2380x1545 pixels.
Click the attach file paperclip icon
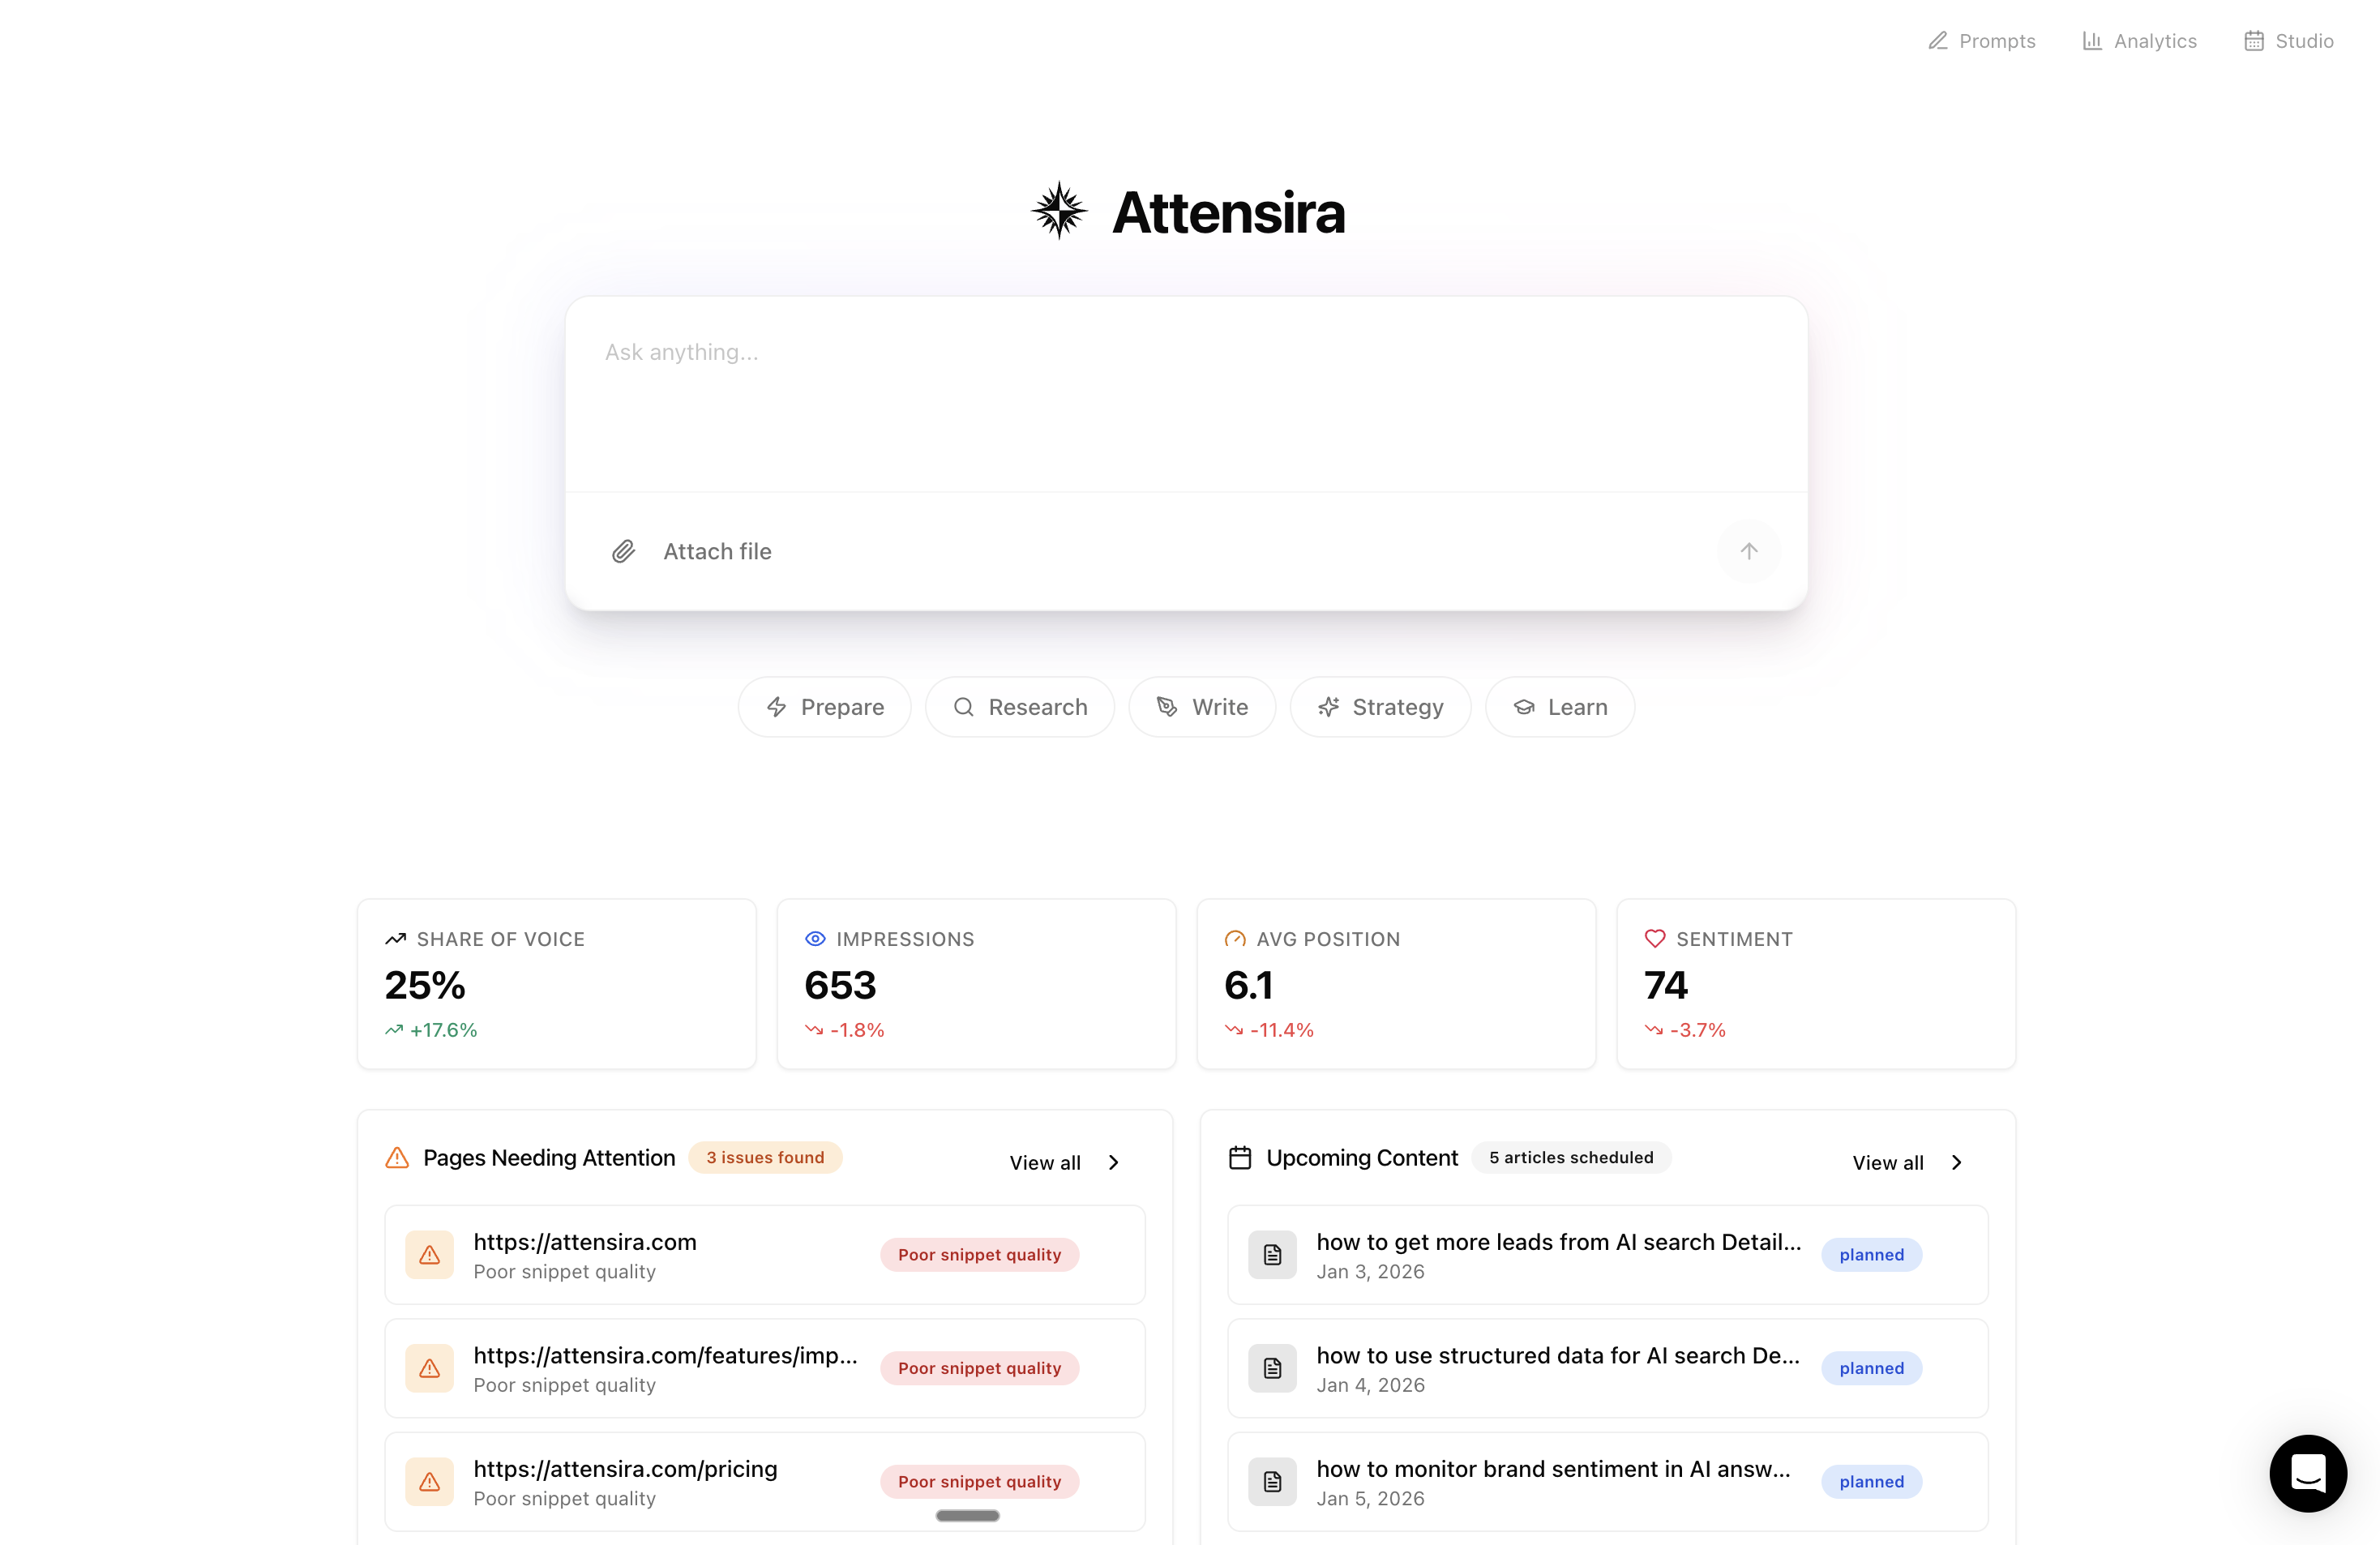(x=623, y=551)
